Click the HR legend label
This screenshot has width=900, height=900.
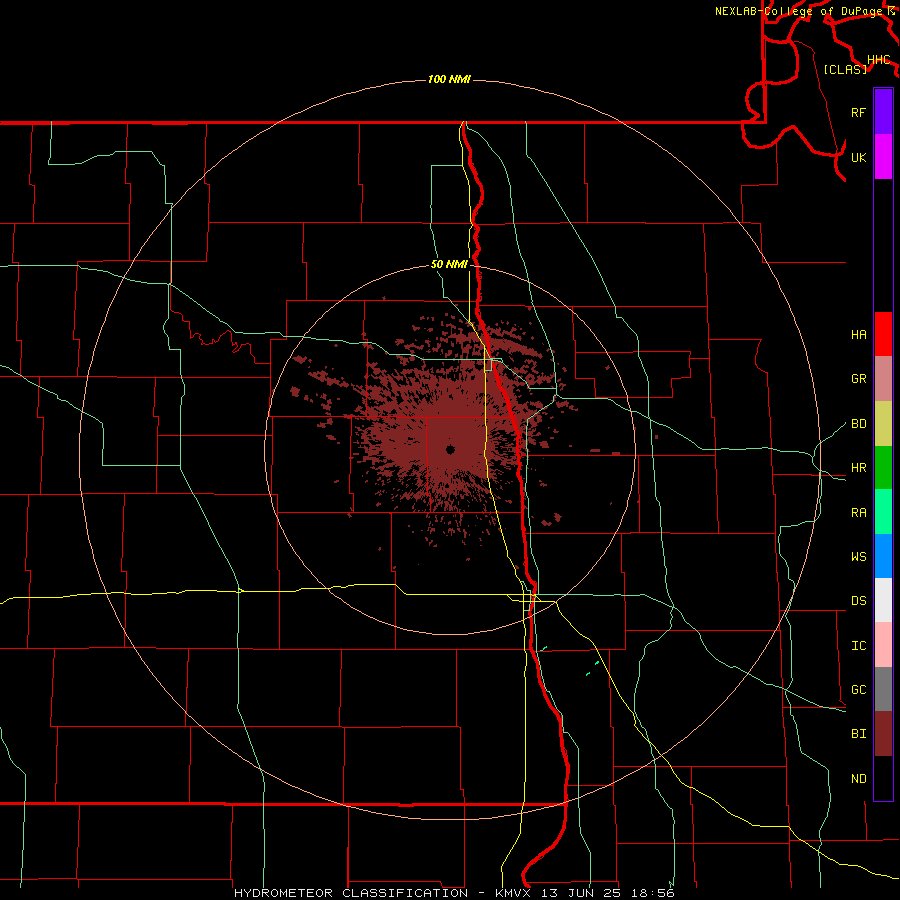pyautogui.click(x=858, y=468)
